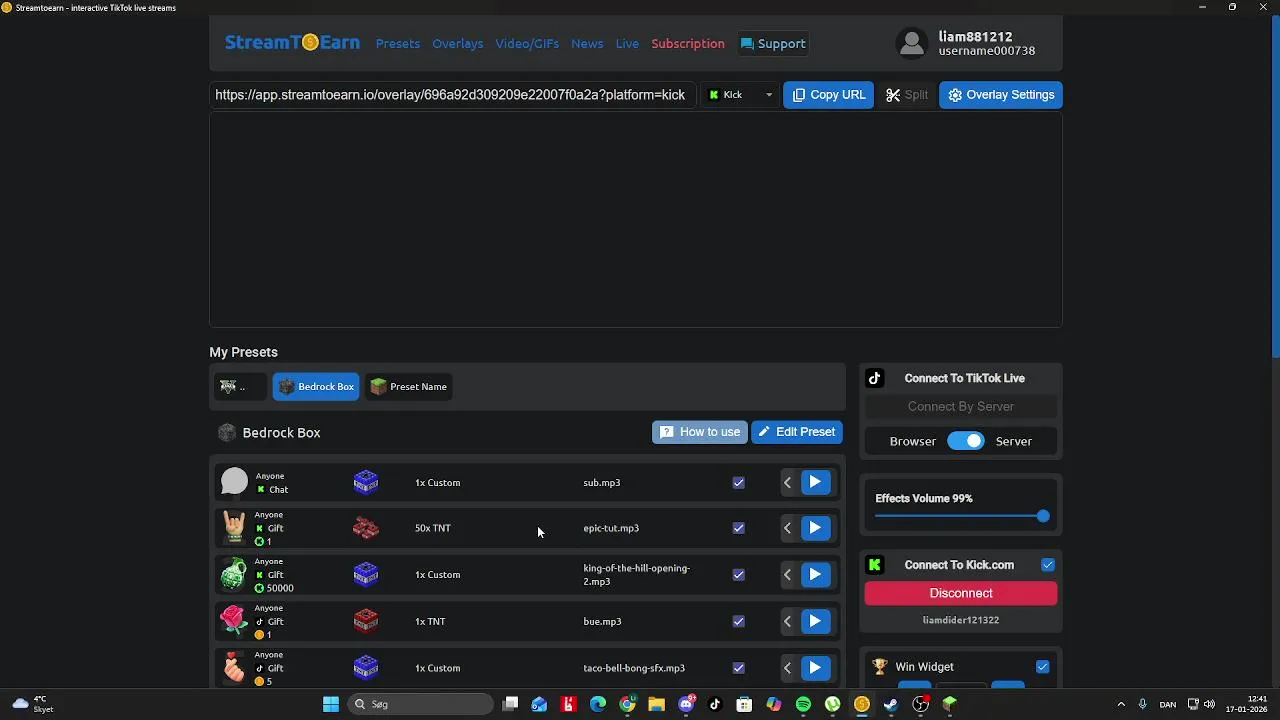Click the Support button

coord(773,44)
